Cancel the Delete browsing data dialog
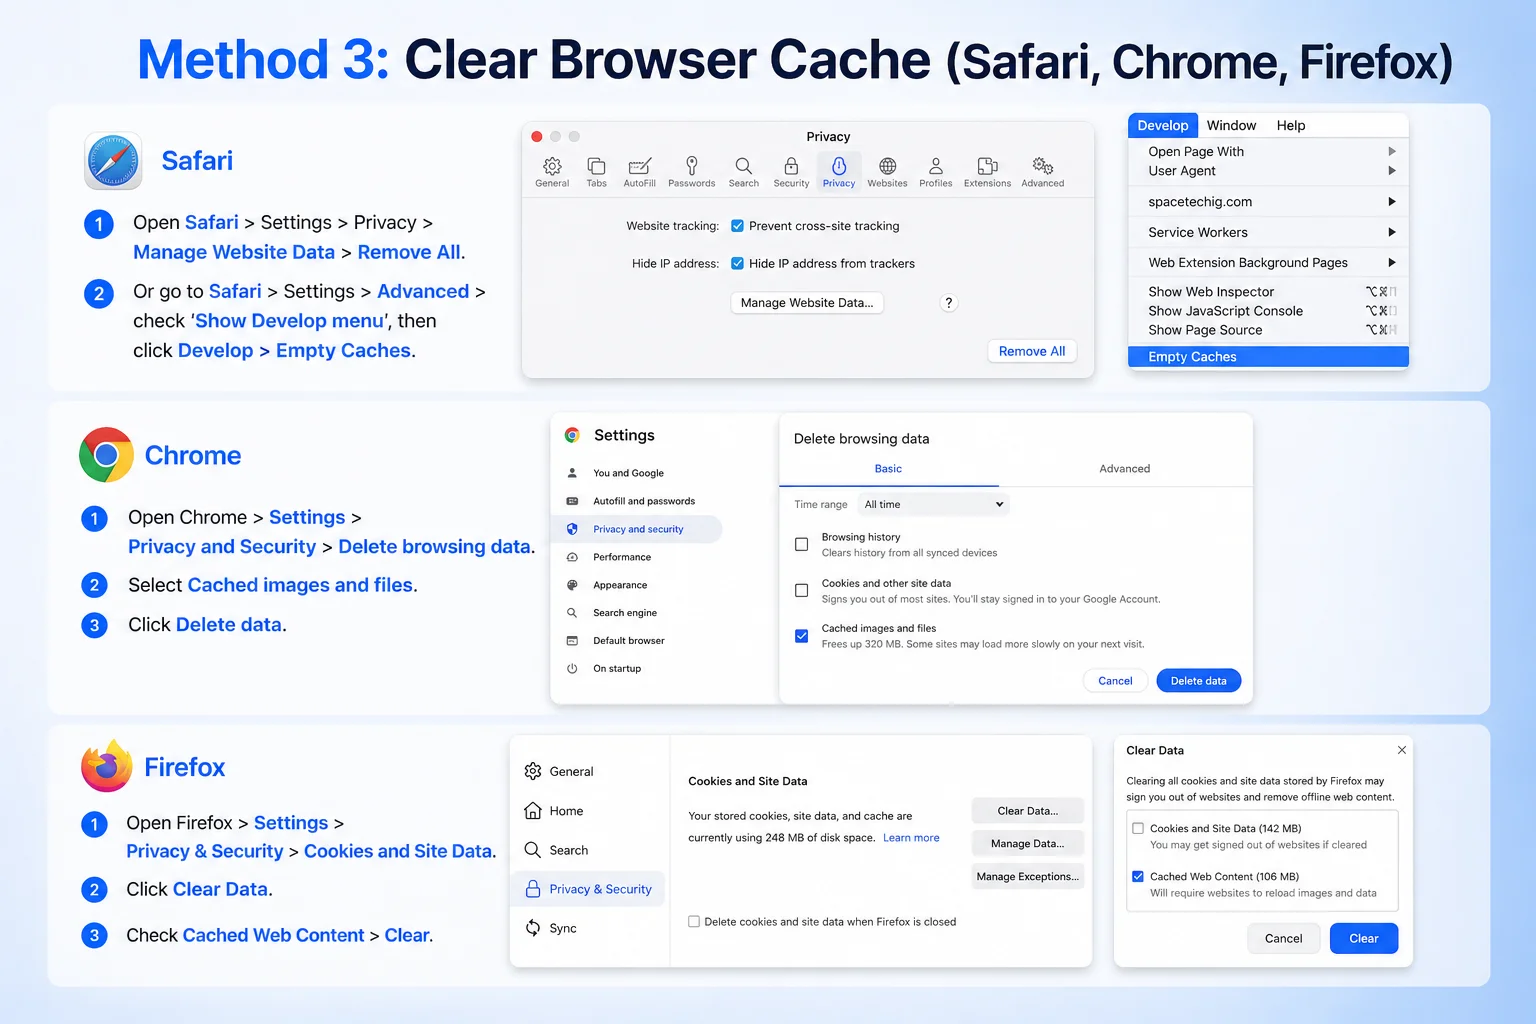This screenshot has height=1024, width=1536. coord(1115,681)
